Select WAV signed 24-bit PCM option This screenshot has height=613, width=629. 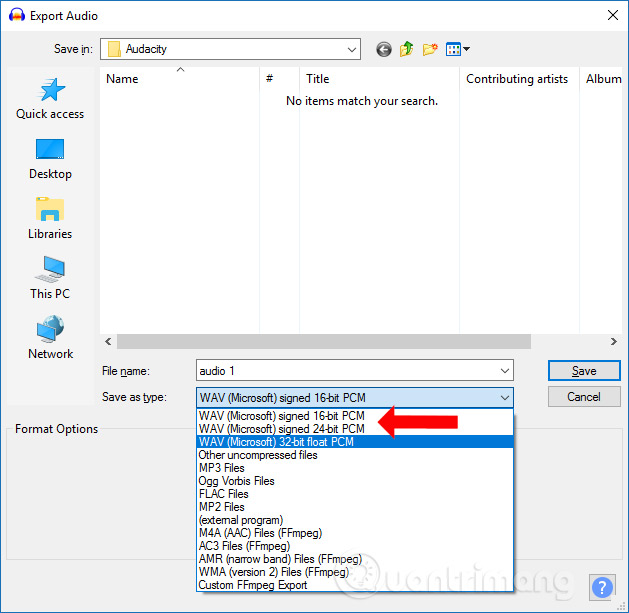[x=355, y=429]
